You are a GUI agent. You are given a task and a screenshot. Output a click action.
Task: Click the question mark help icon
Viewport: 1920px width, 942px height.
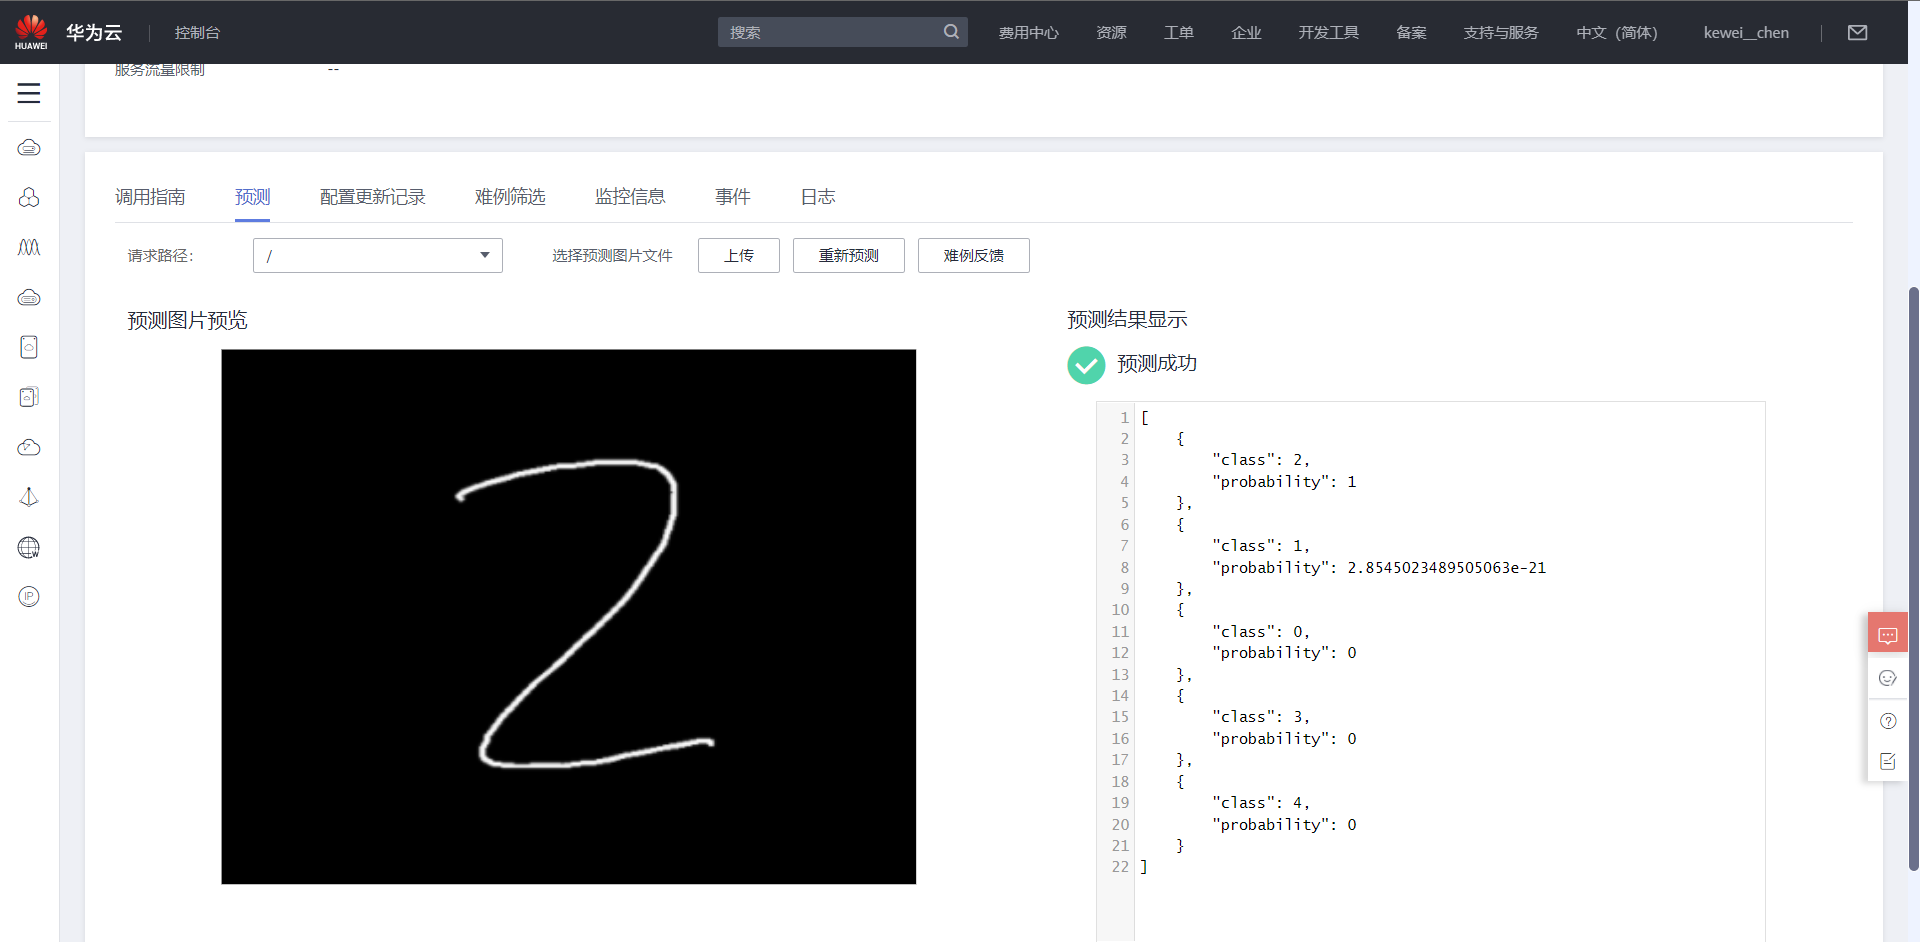(1888, 721)
